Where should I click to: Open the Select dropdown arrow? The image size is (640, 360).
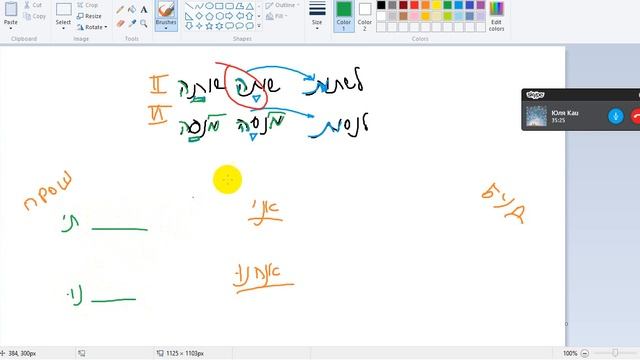click(63, 28)
